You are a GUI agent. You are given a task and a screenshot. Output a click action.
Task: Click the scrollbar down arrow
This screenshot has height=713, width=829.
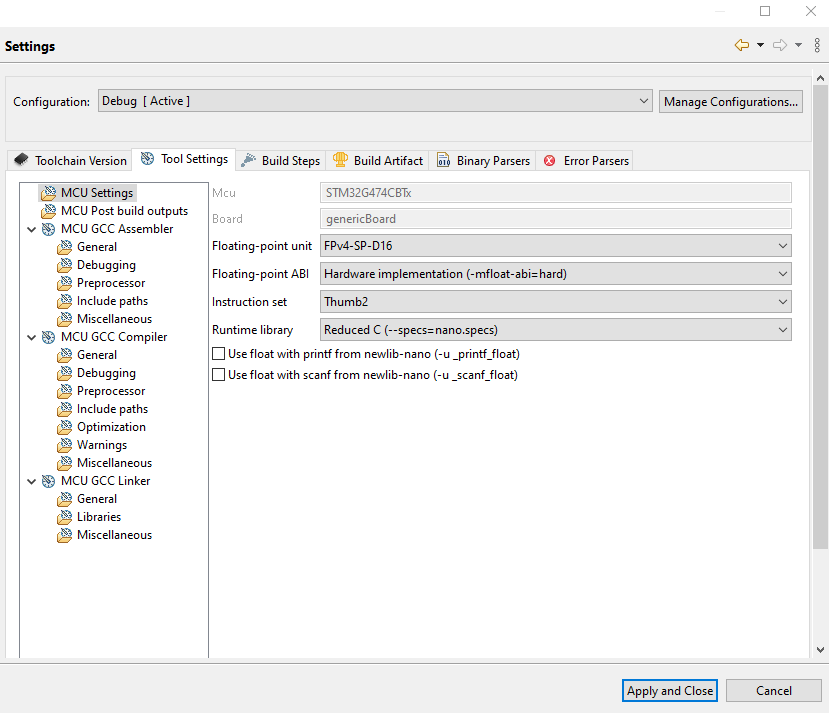(x=820, y=650)
